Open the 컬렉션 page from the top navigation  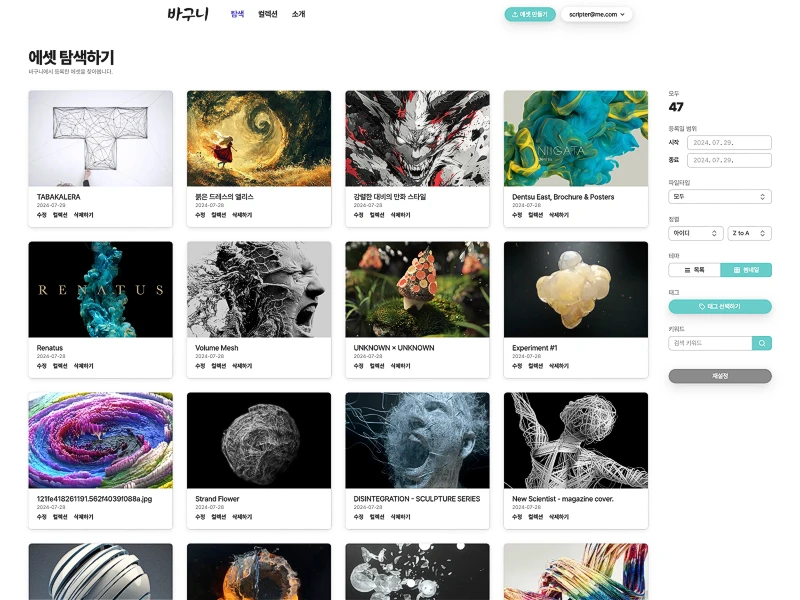pos(268,14)
